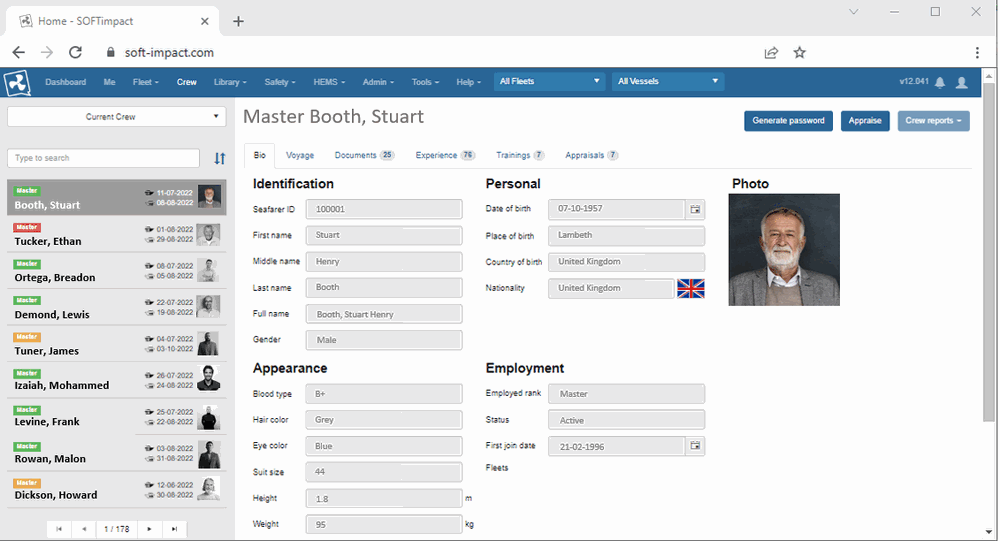Expand the Library menu
Image resolution: width=1000 pixels, height=541 pixels.
230,82
